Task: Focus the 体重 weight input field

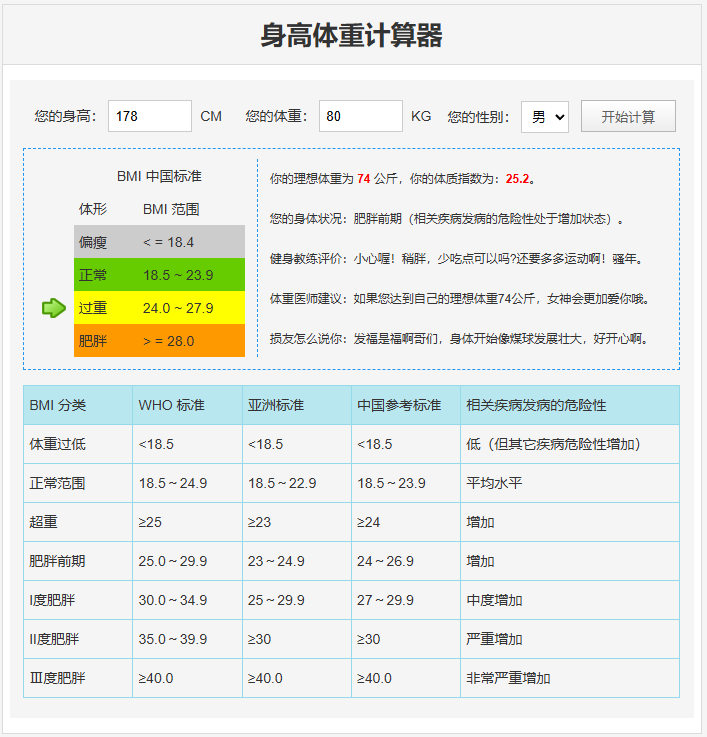Action: click(360, 117)
